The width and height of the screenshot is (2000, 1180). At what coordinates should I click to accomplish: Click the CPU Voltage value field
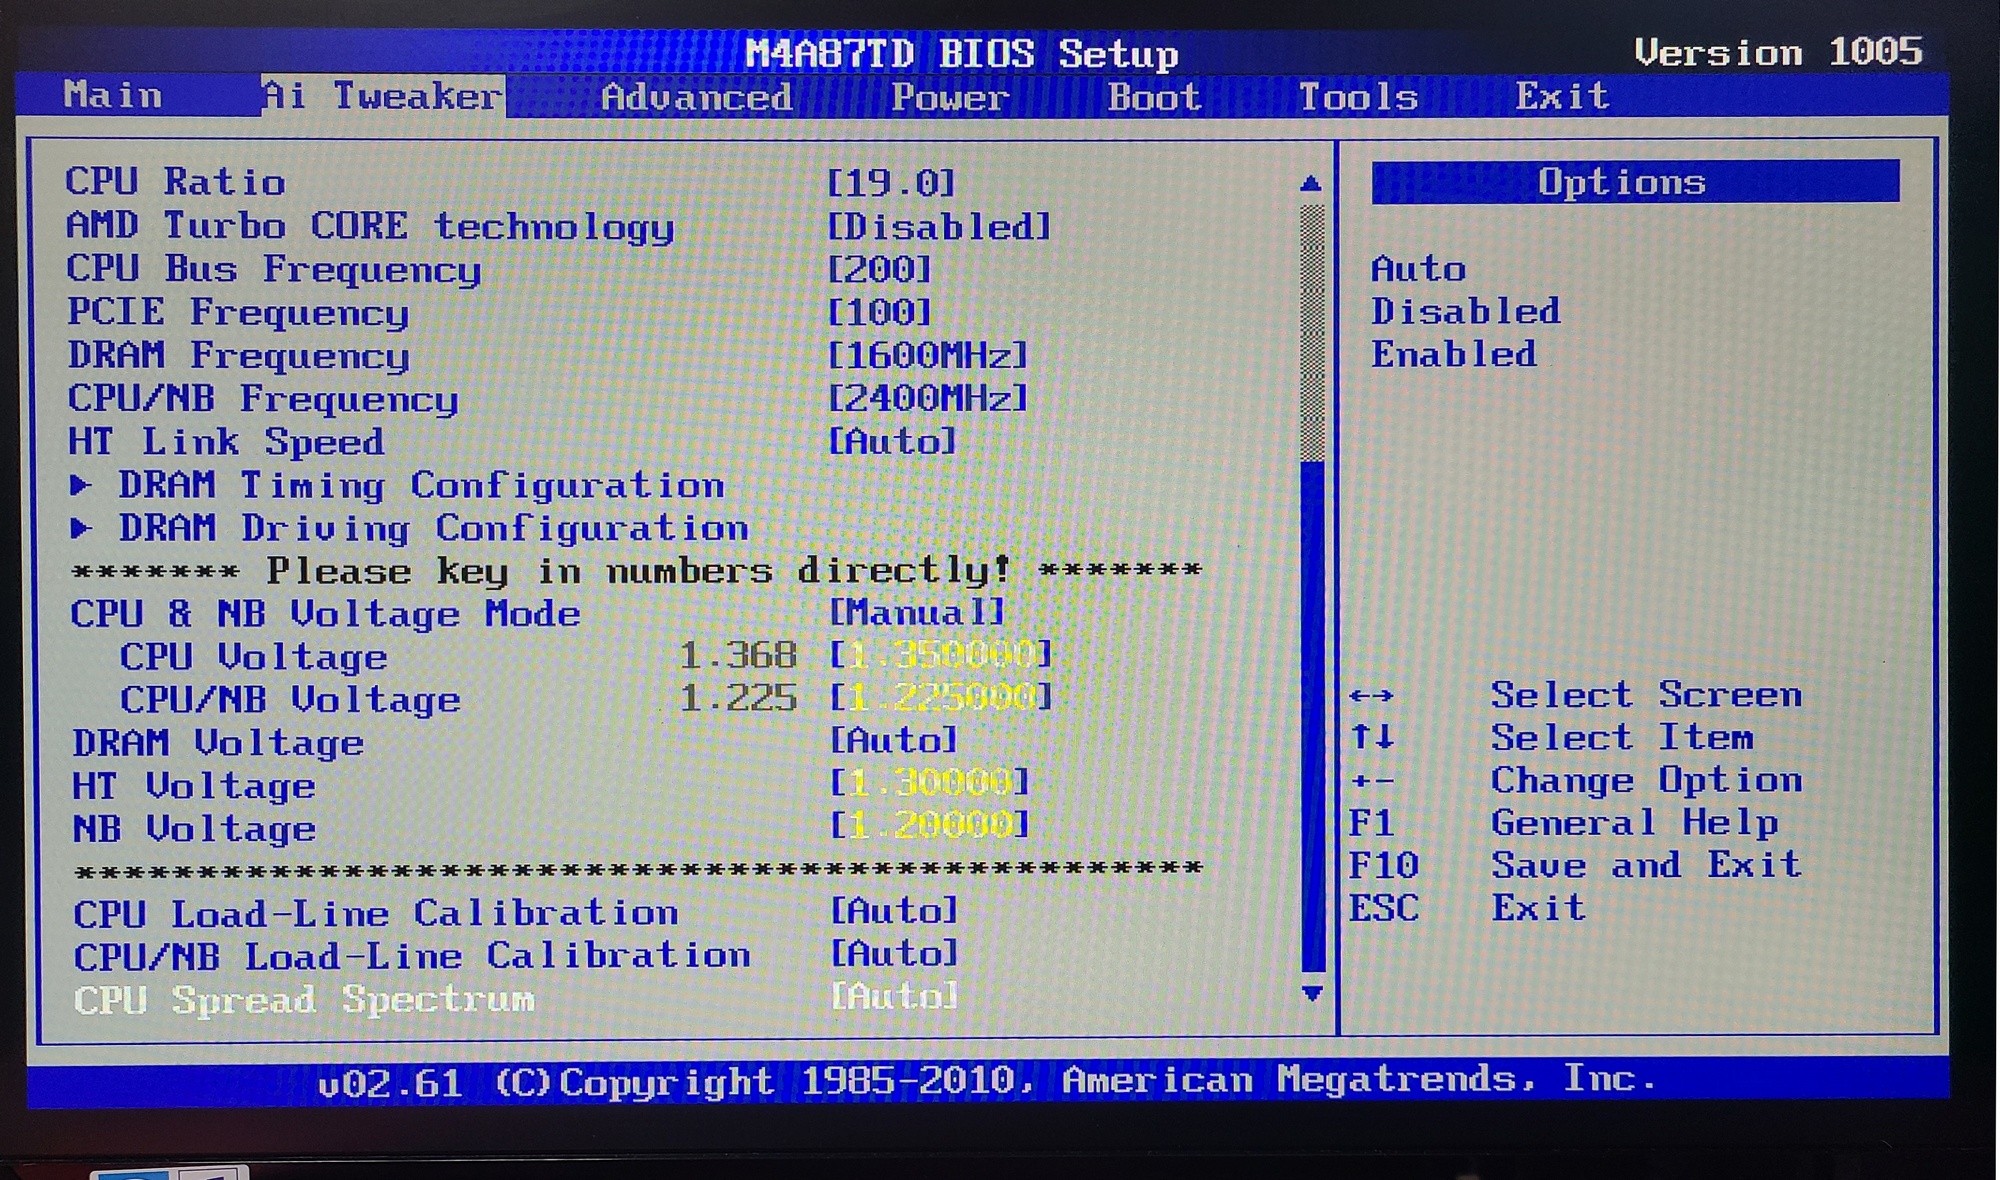(x=940, y=655)
